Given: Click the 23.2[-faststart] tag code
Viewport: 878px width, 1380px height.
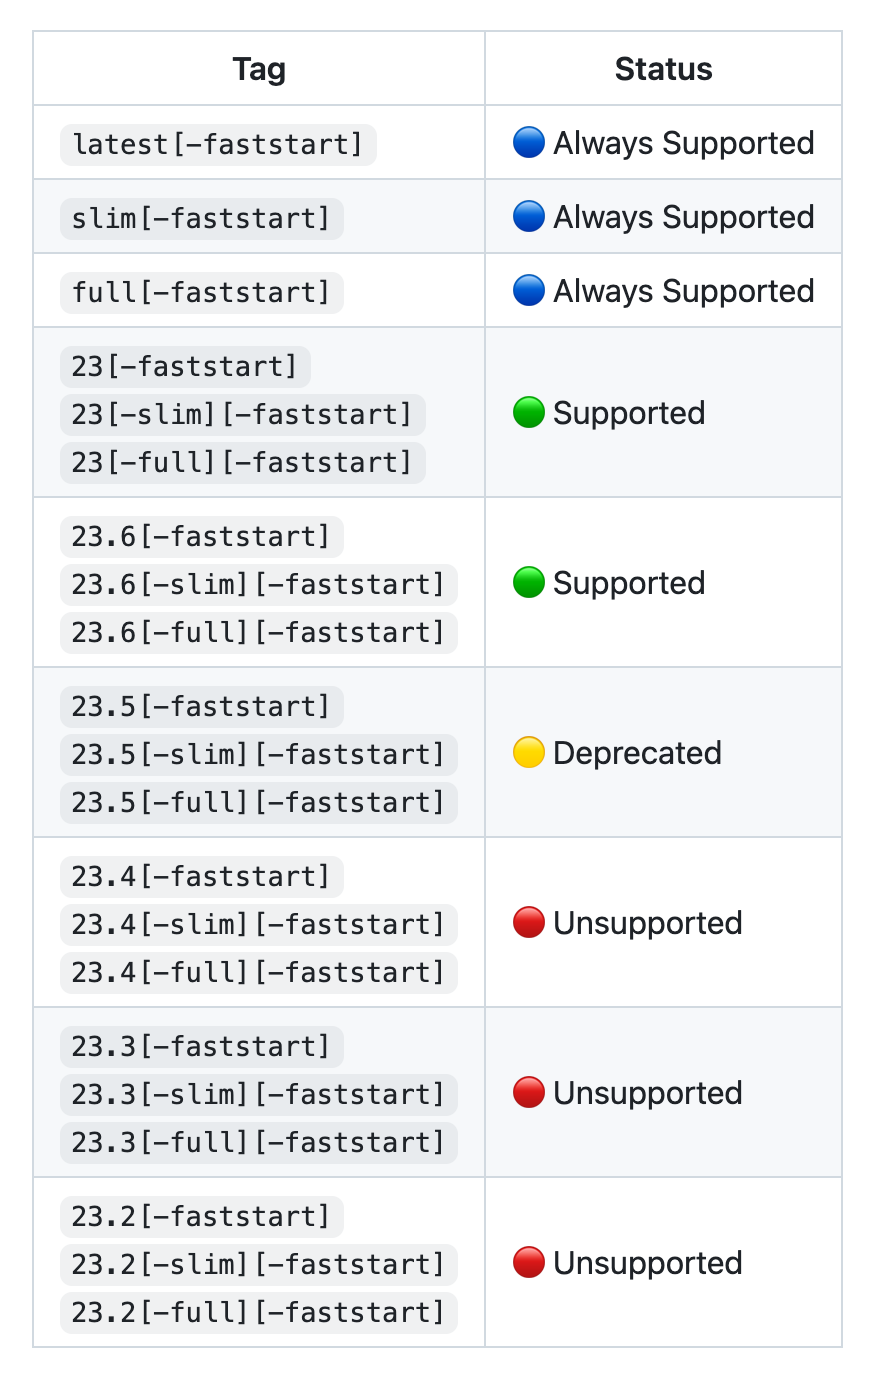Looking at the screenshot, I should coord(202,1217).
